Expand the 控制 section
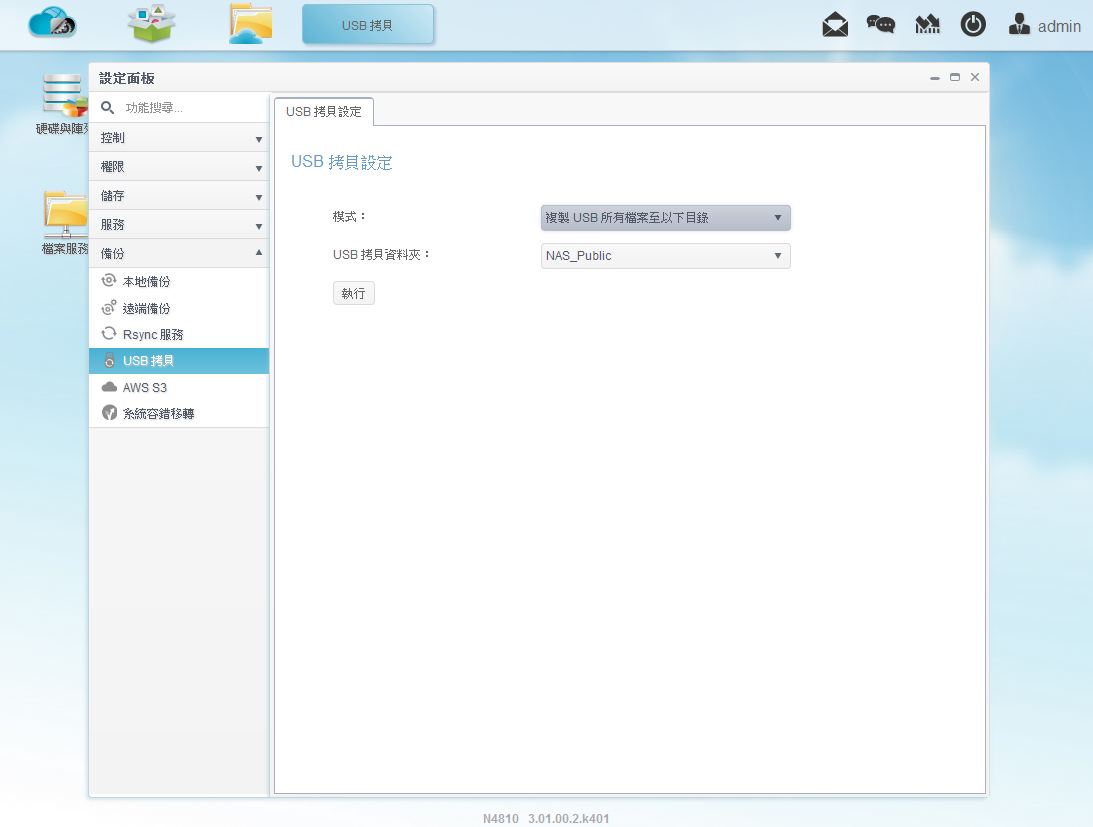Image resolution: width=1093 pixels, height=827 pixels. pyautogui.click(x=179, y=138)
